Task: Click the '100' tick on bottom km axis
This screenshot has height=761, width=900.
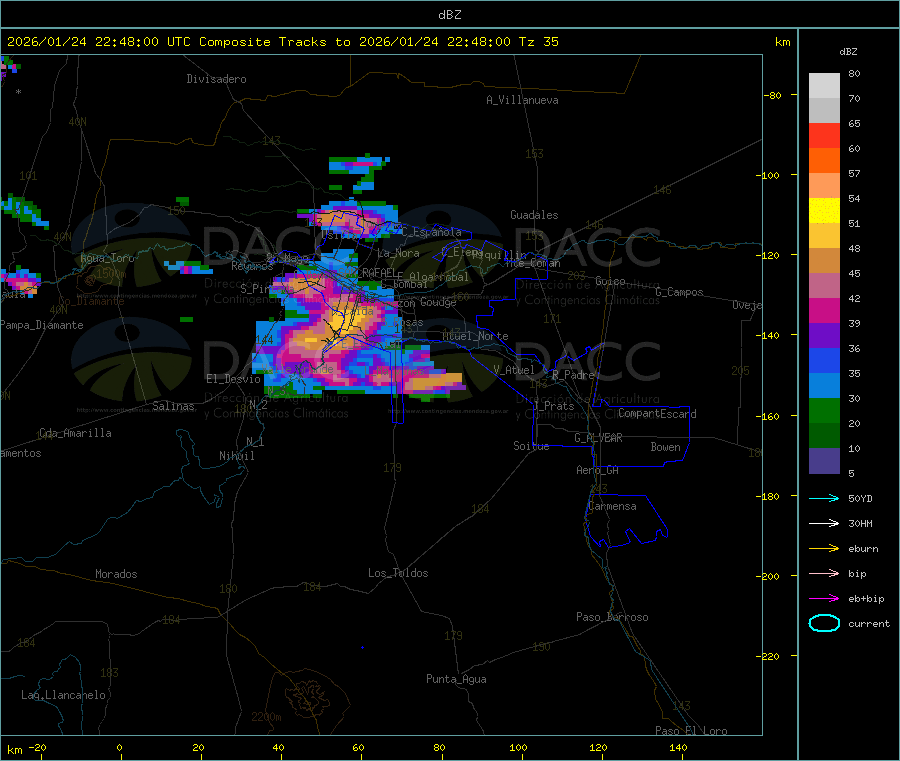Action: (518, 747)
